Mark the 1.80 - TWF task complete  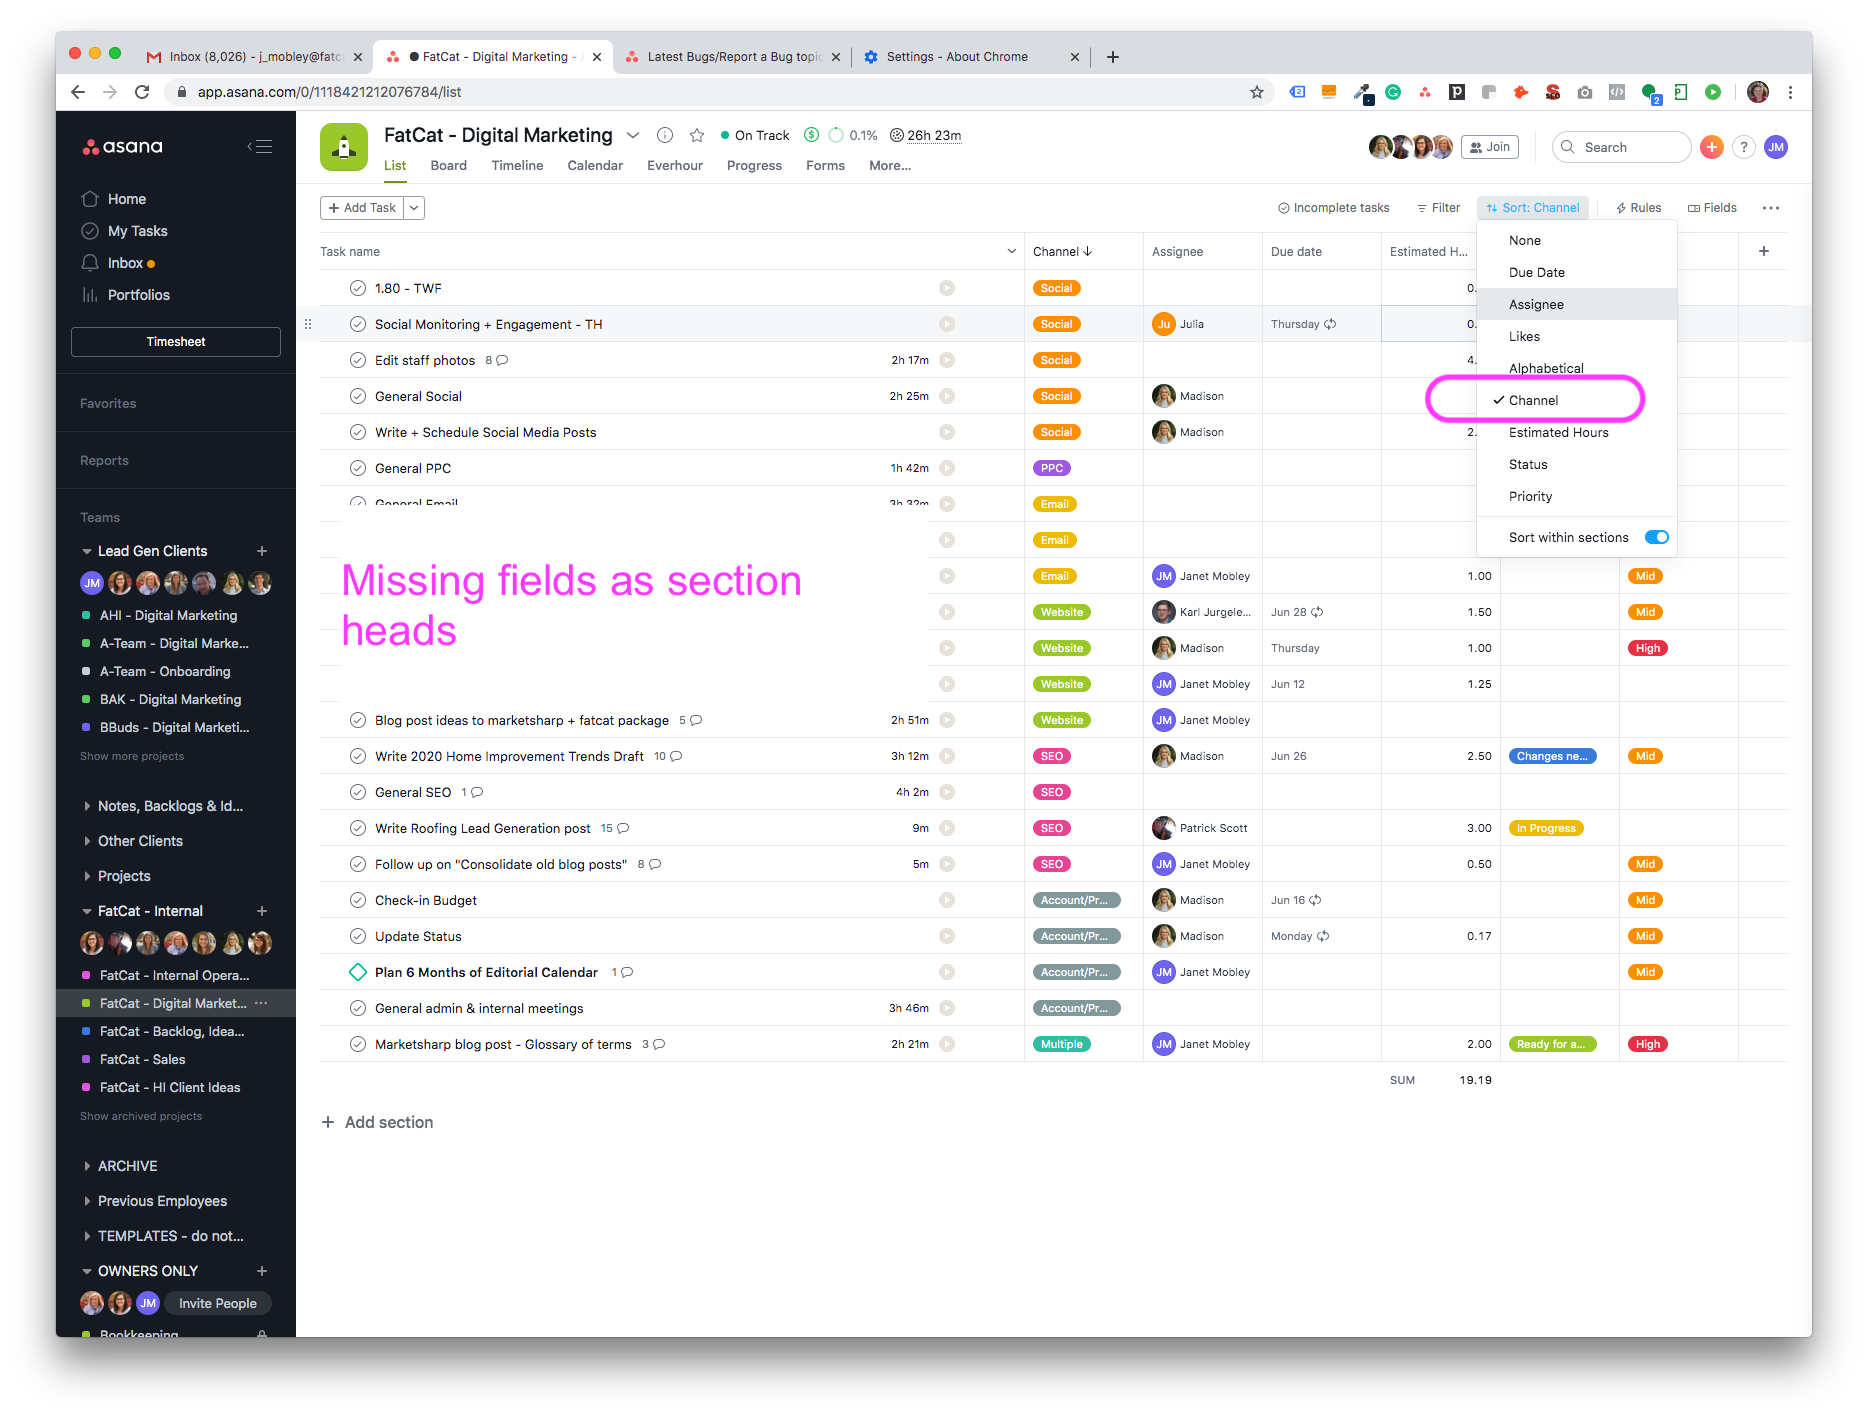click(358, 288)
